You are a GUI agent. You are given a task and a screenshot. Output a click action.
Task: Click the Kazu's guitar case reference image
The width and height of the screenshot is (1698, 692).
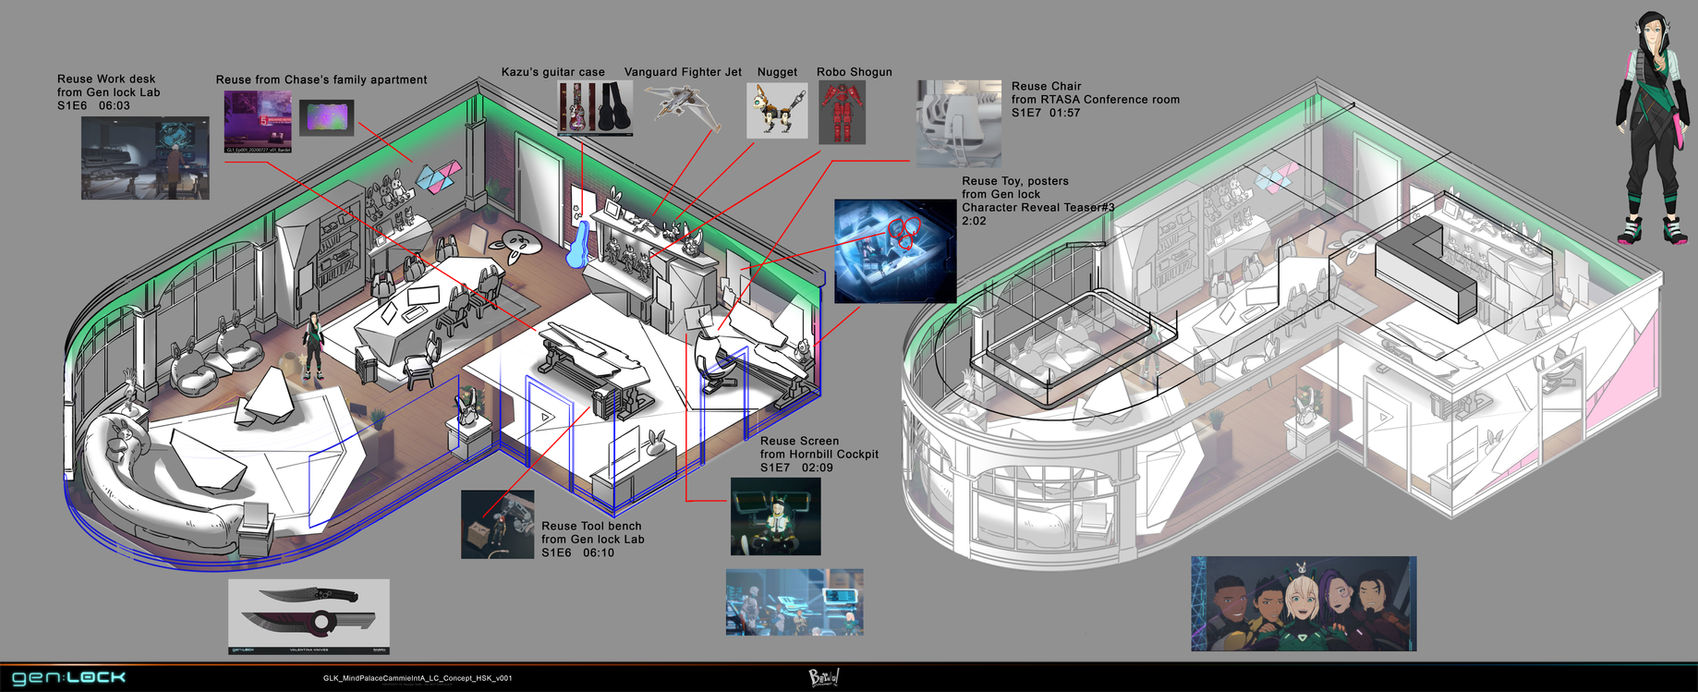[x=595, y=108]
